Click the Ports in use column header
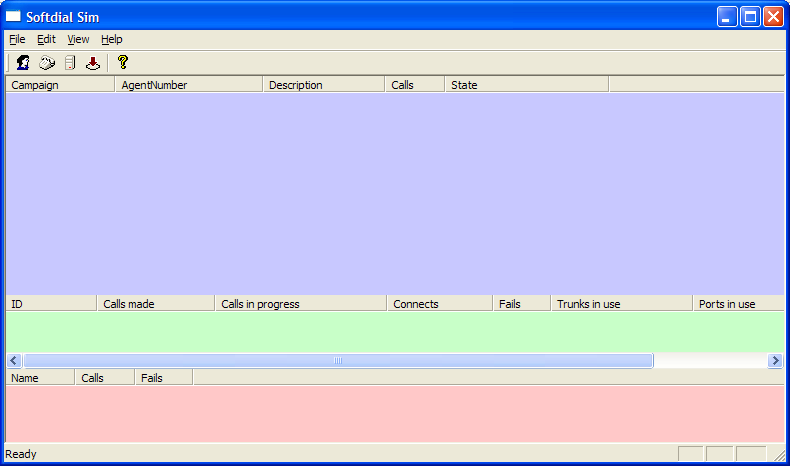 click(739, 304)
